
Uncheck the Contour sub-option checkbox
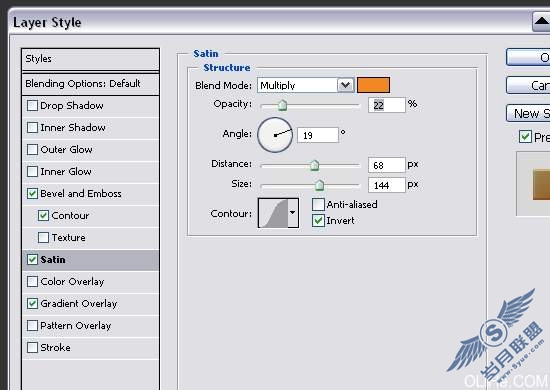(43, 216)
